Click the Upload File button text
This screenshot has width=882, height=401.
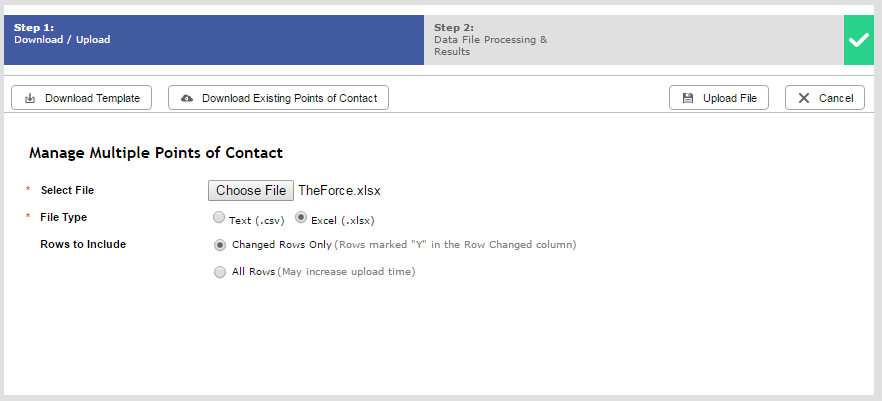tap(730, 98)
